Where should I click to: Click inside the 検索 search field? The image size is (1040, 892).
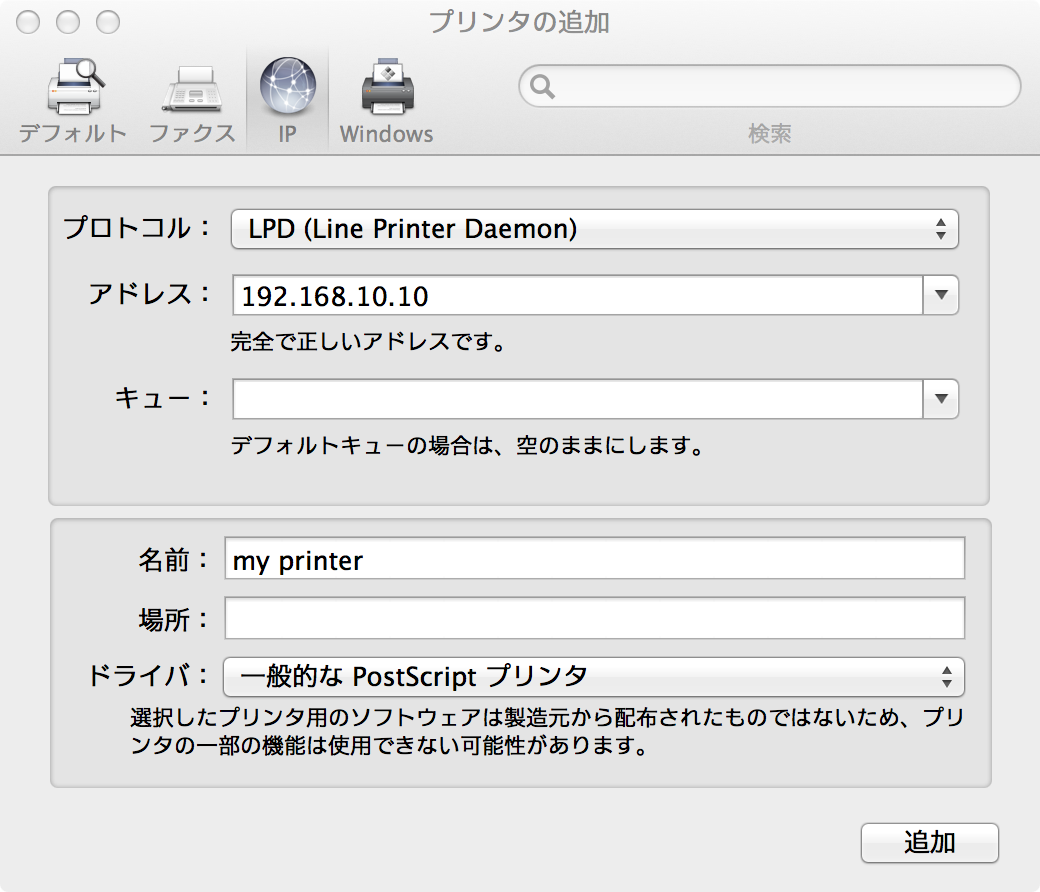780,87
